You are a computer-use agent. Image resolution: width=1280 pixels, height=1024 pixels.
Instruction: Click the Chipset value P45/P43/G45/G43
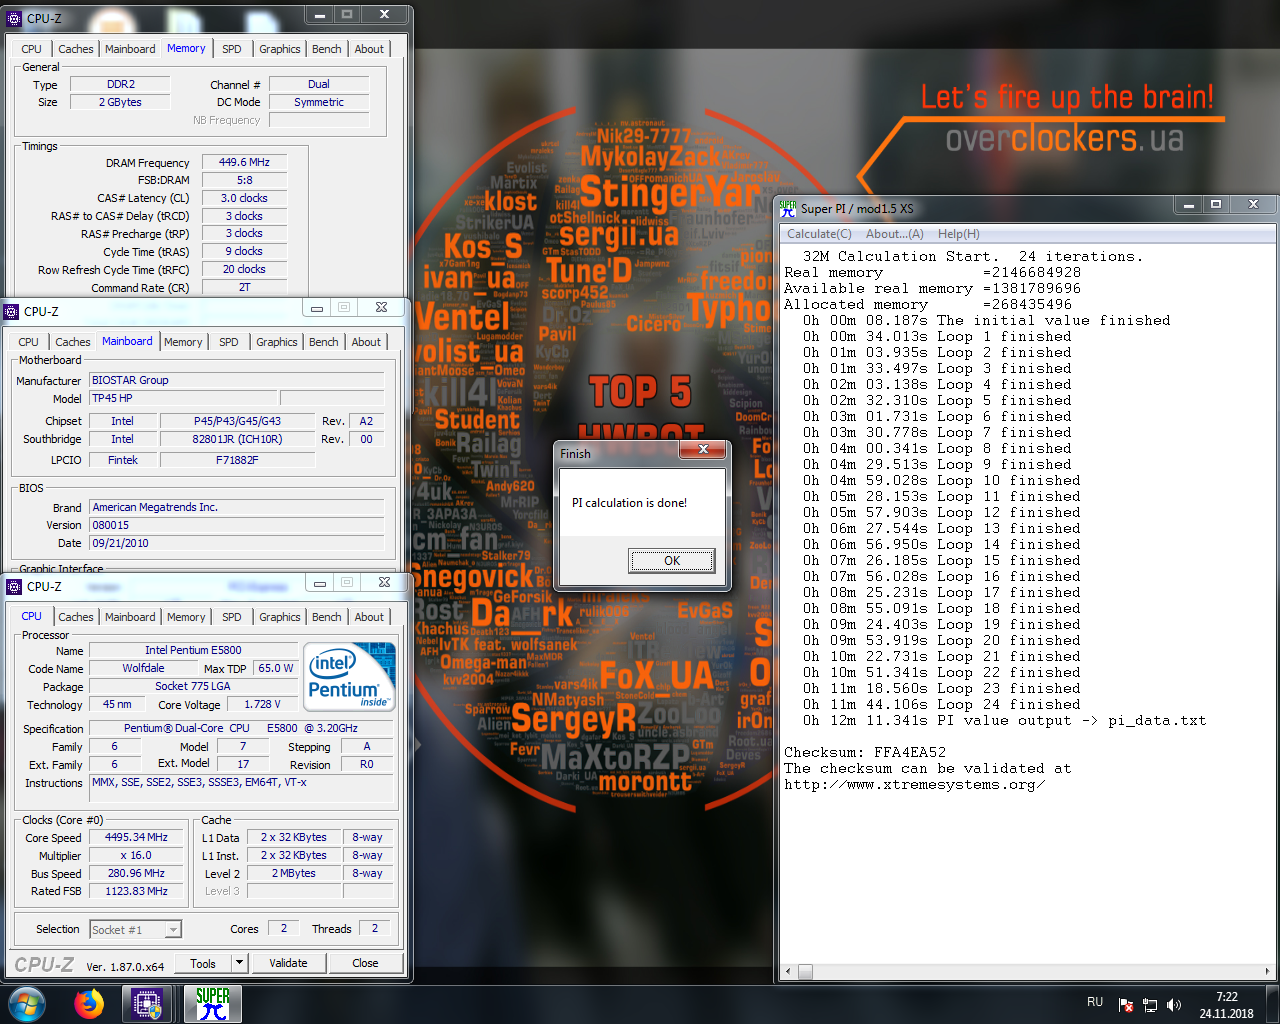(x=237, y=421)
